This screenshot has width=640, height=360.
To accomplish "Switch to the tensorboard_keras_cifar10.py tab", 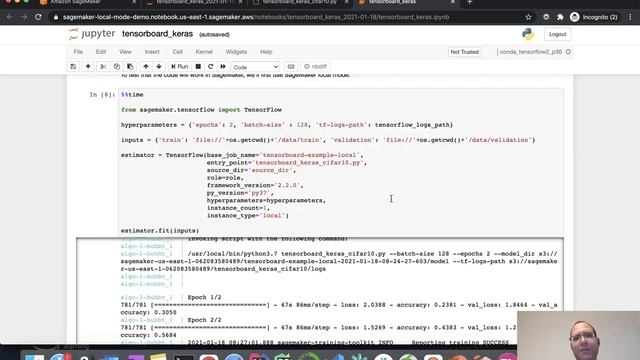I will point(300,2).
